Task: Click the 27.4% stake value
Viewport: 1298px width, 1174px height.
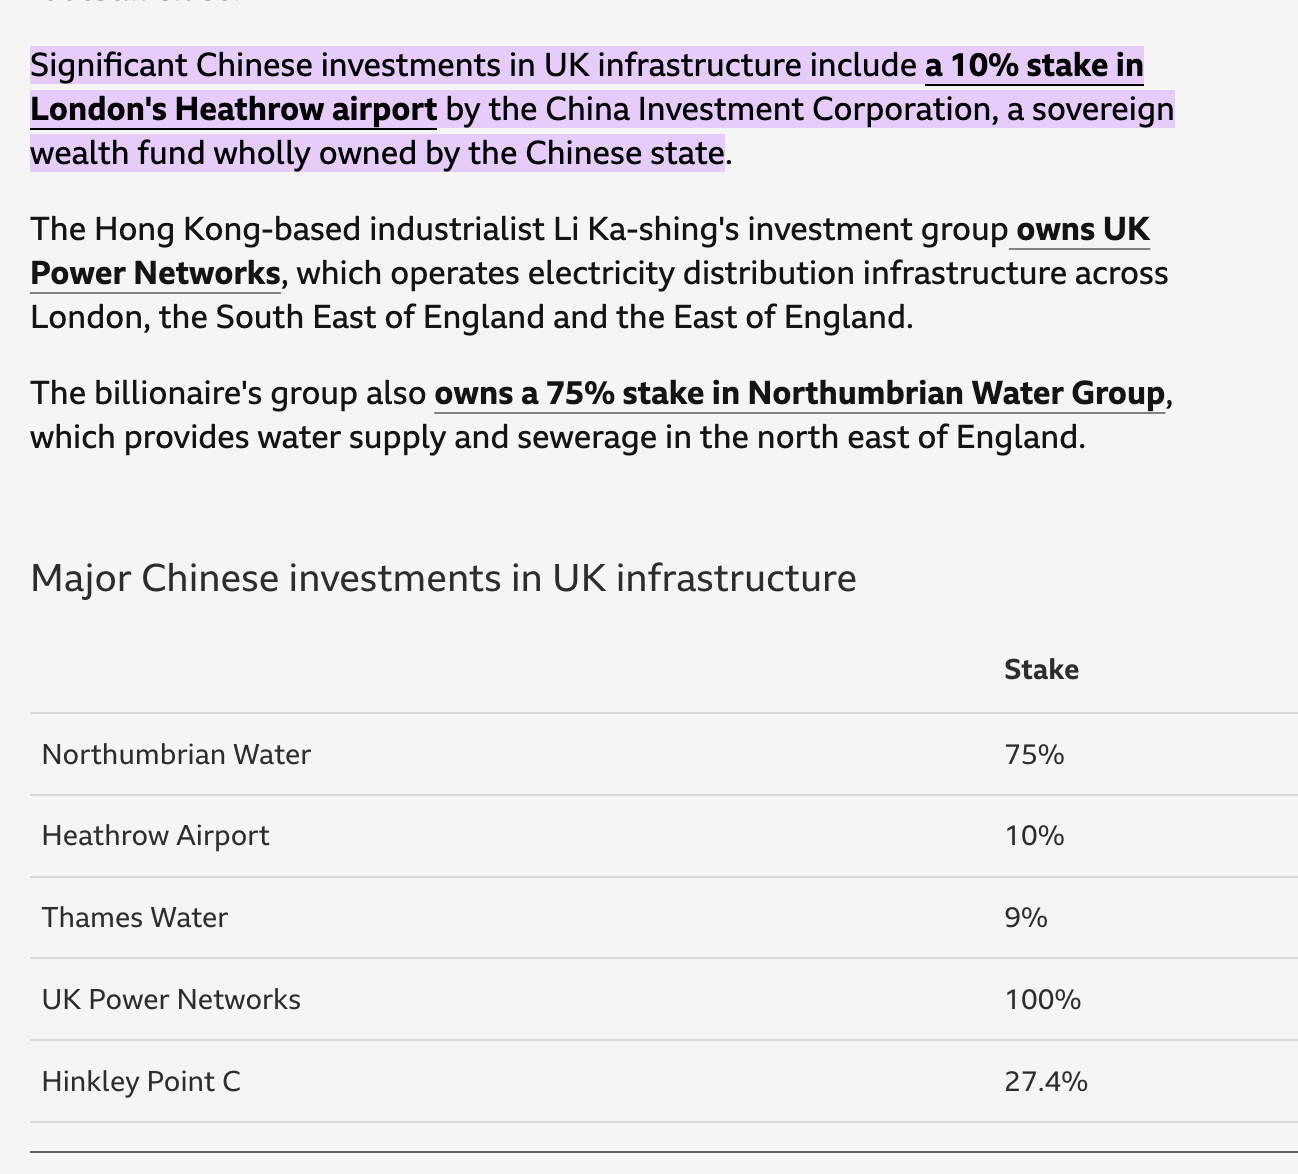Action: pyautogui.click(x=1046, y=1081)
